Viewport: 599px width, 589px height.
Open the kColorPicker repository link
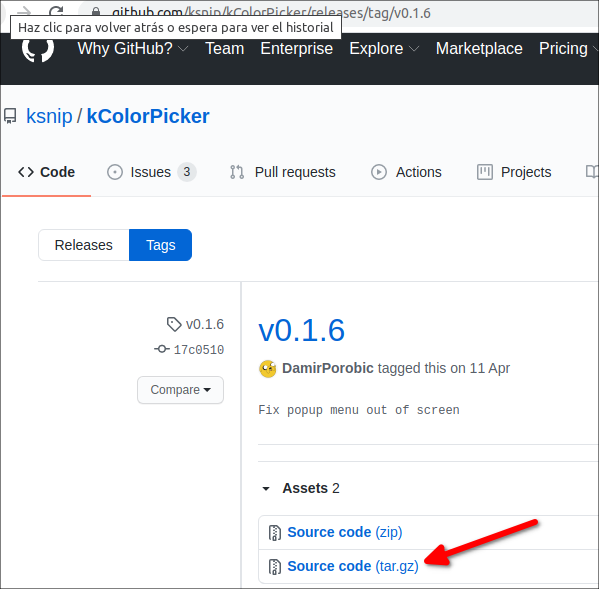148,116
